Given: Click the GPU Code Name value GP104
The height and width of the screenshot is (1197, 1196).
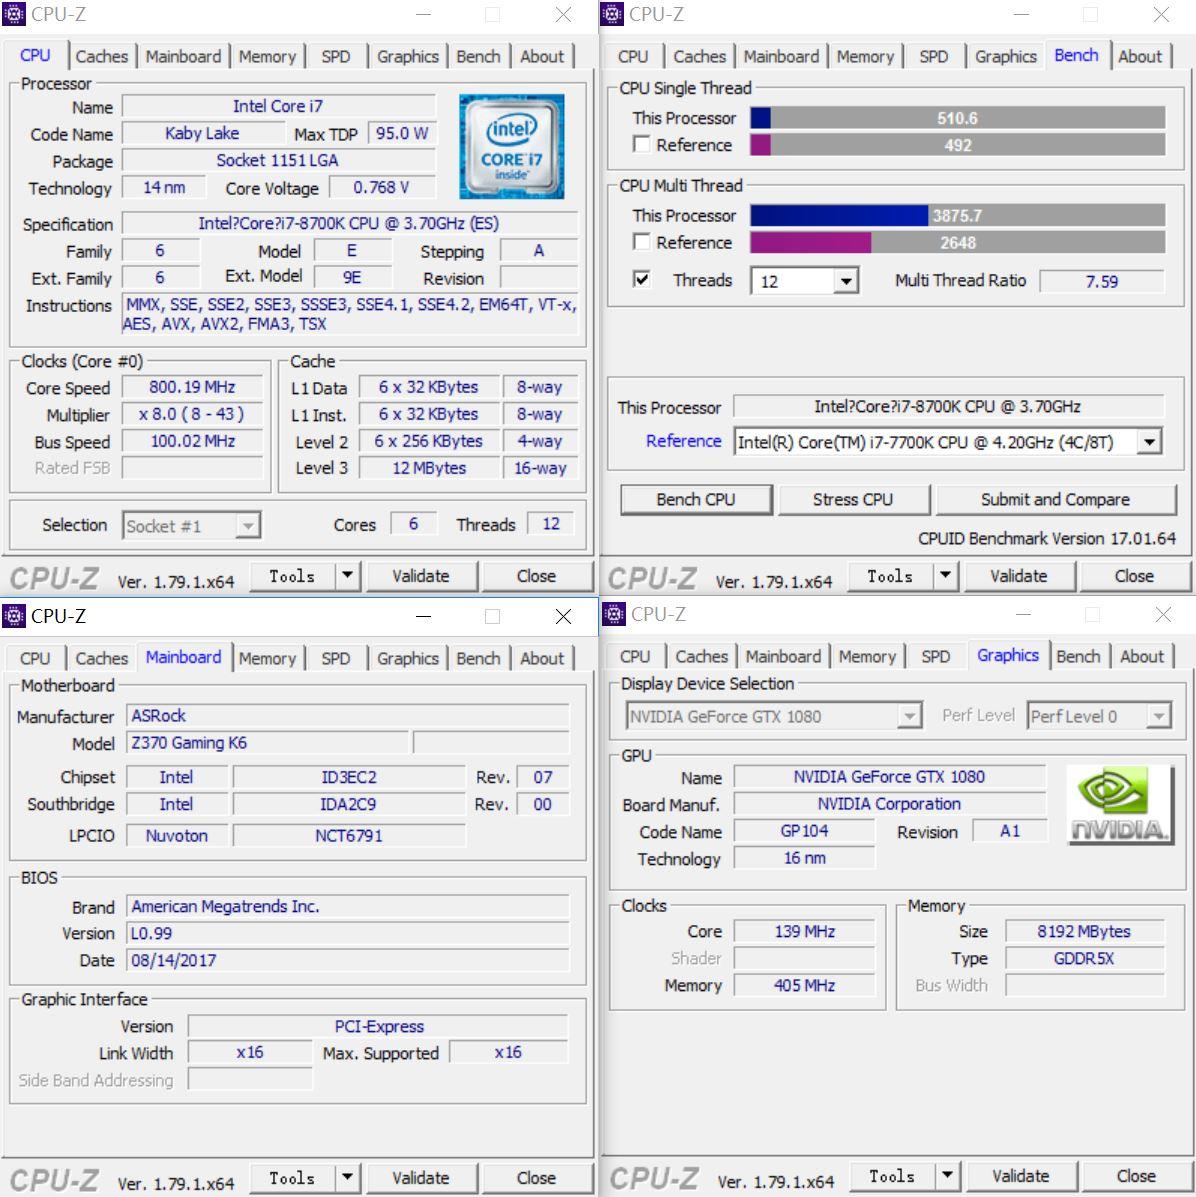Looking at the screenshot, I should pyautogui.click(x=804, y=831).
